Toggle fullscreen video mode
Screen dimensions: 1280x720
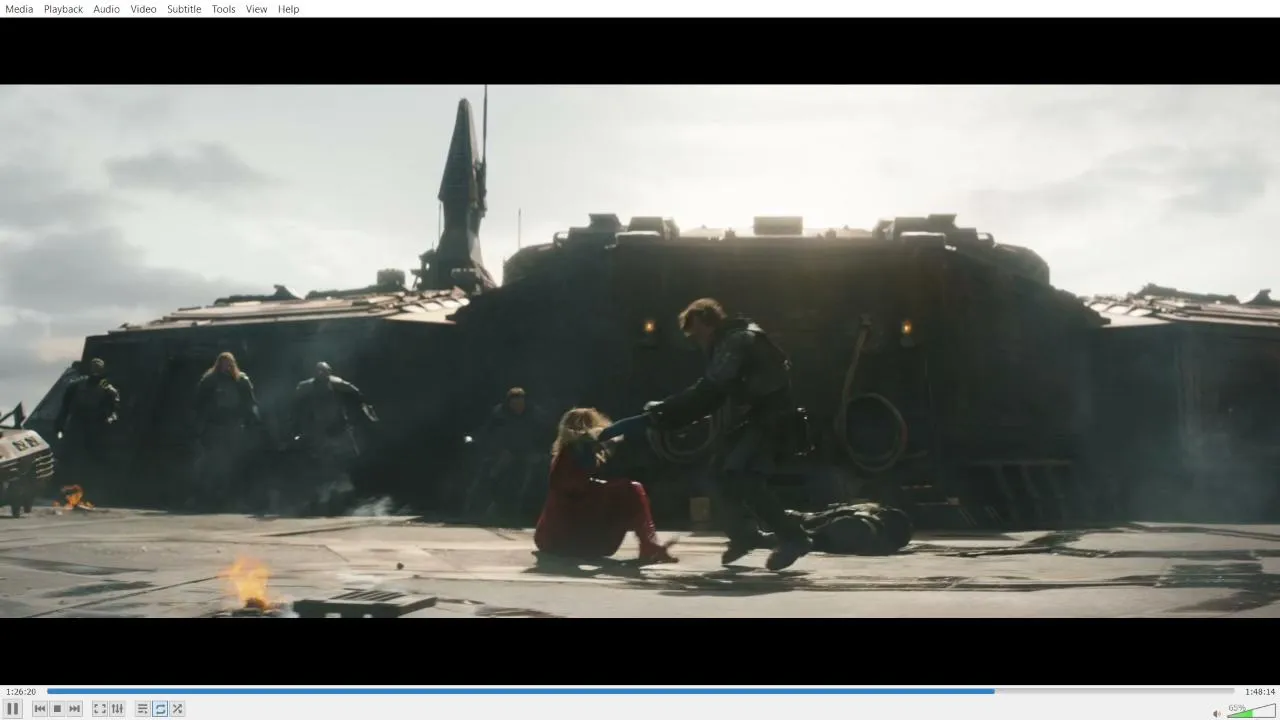click(100, 709)
